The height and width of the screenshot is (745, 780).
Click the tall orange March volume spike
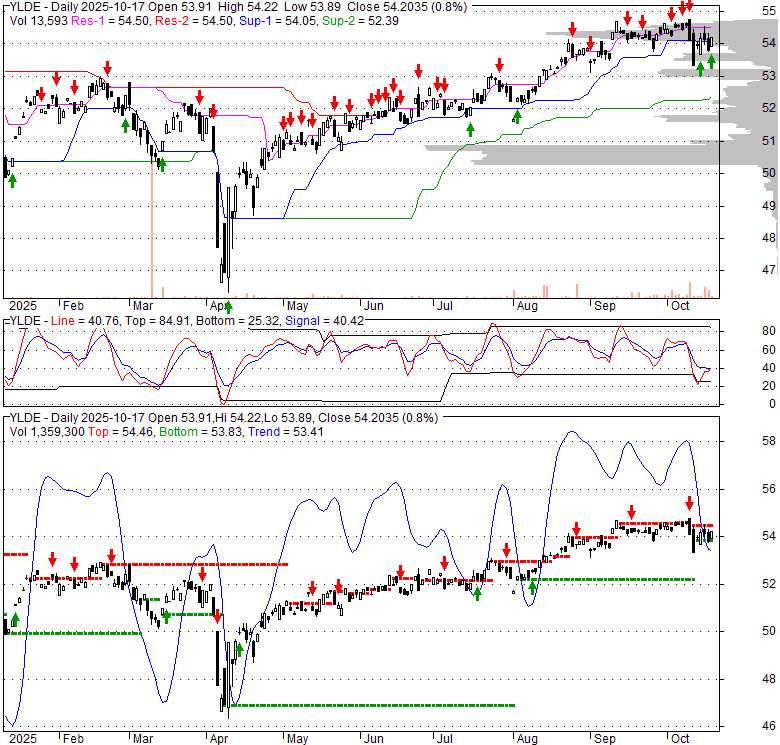(x=151, y=230)
